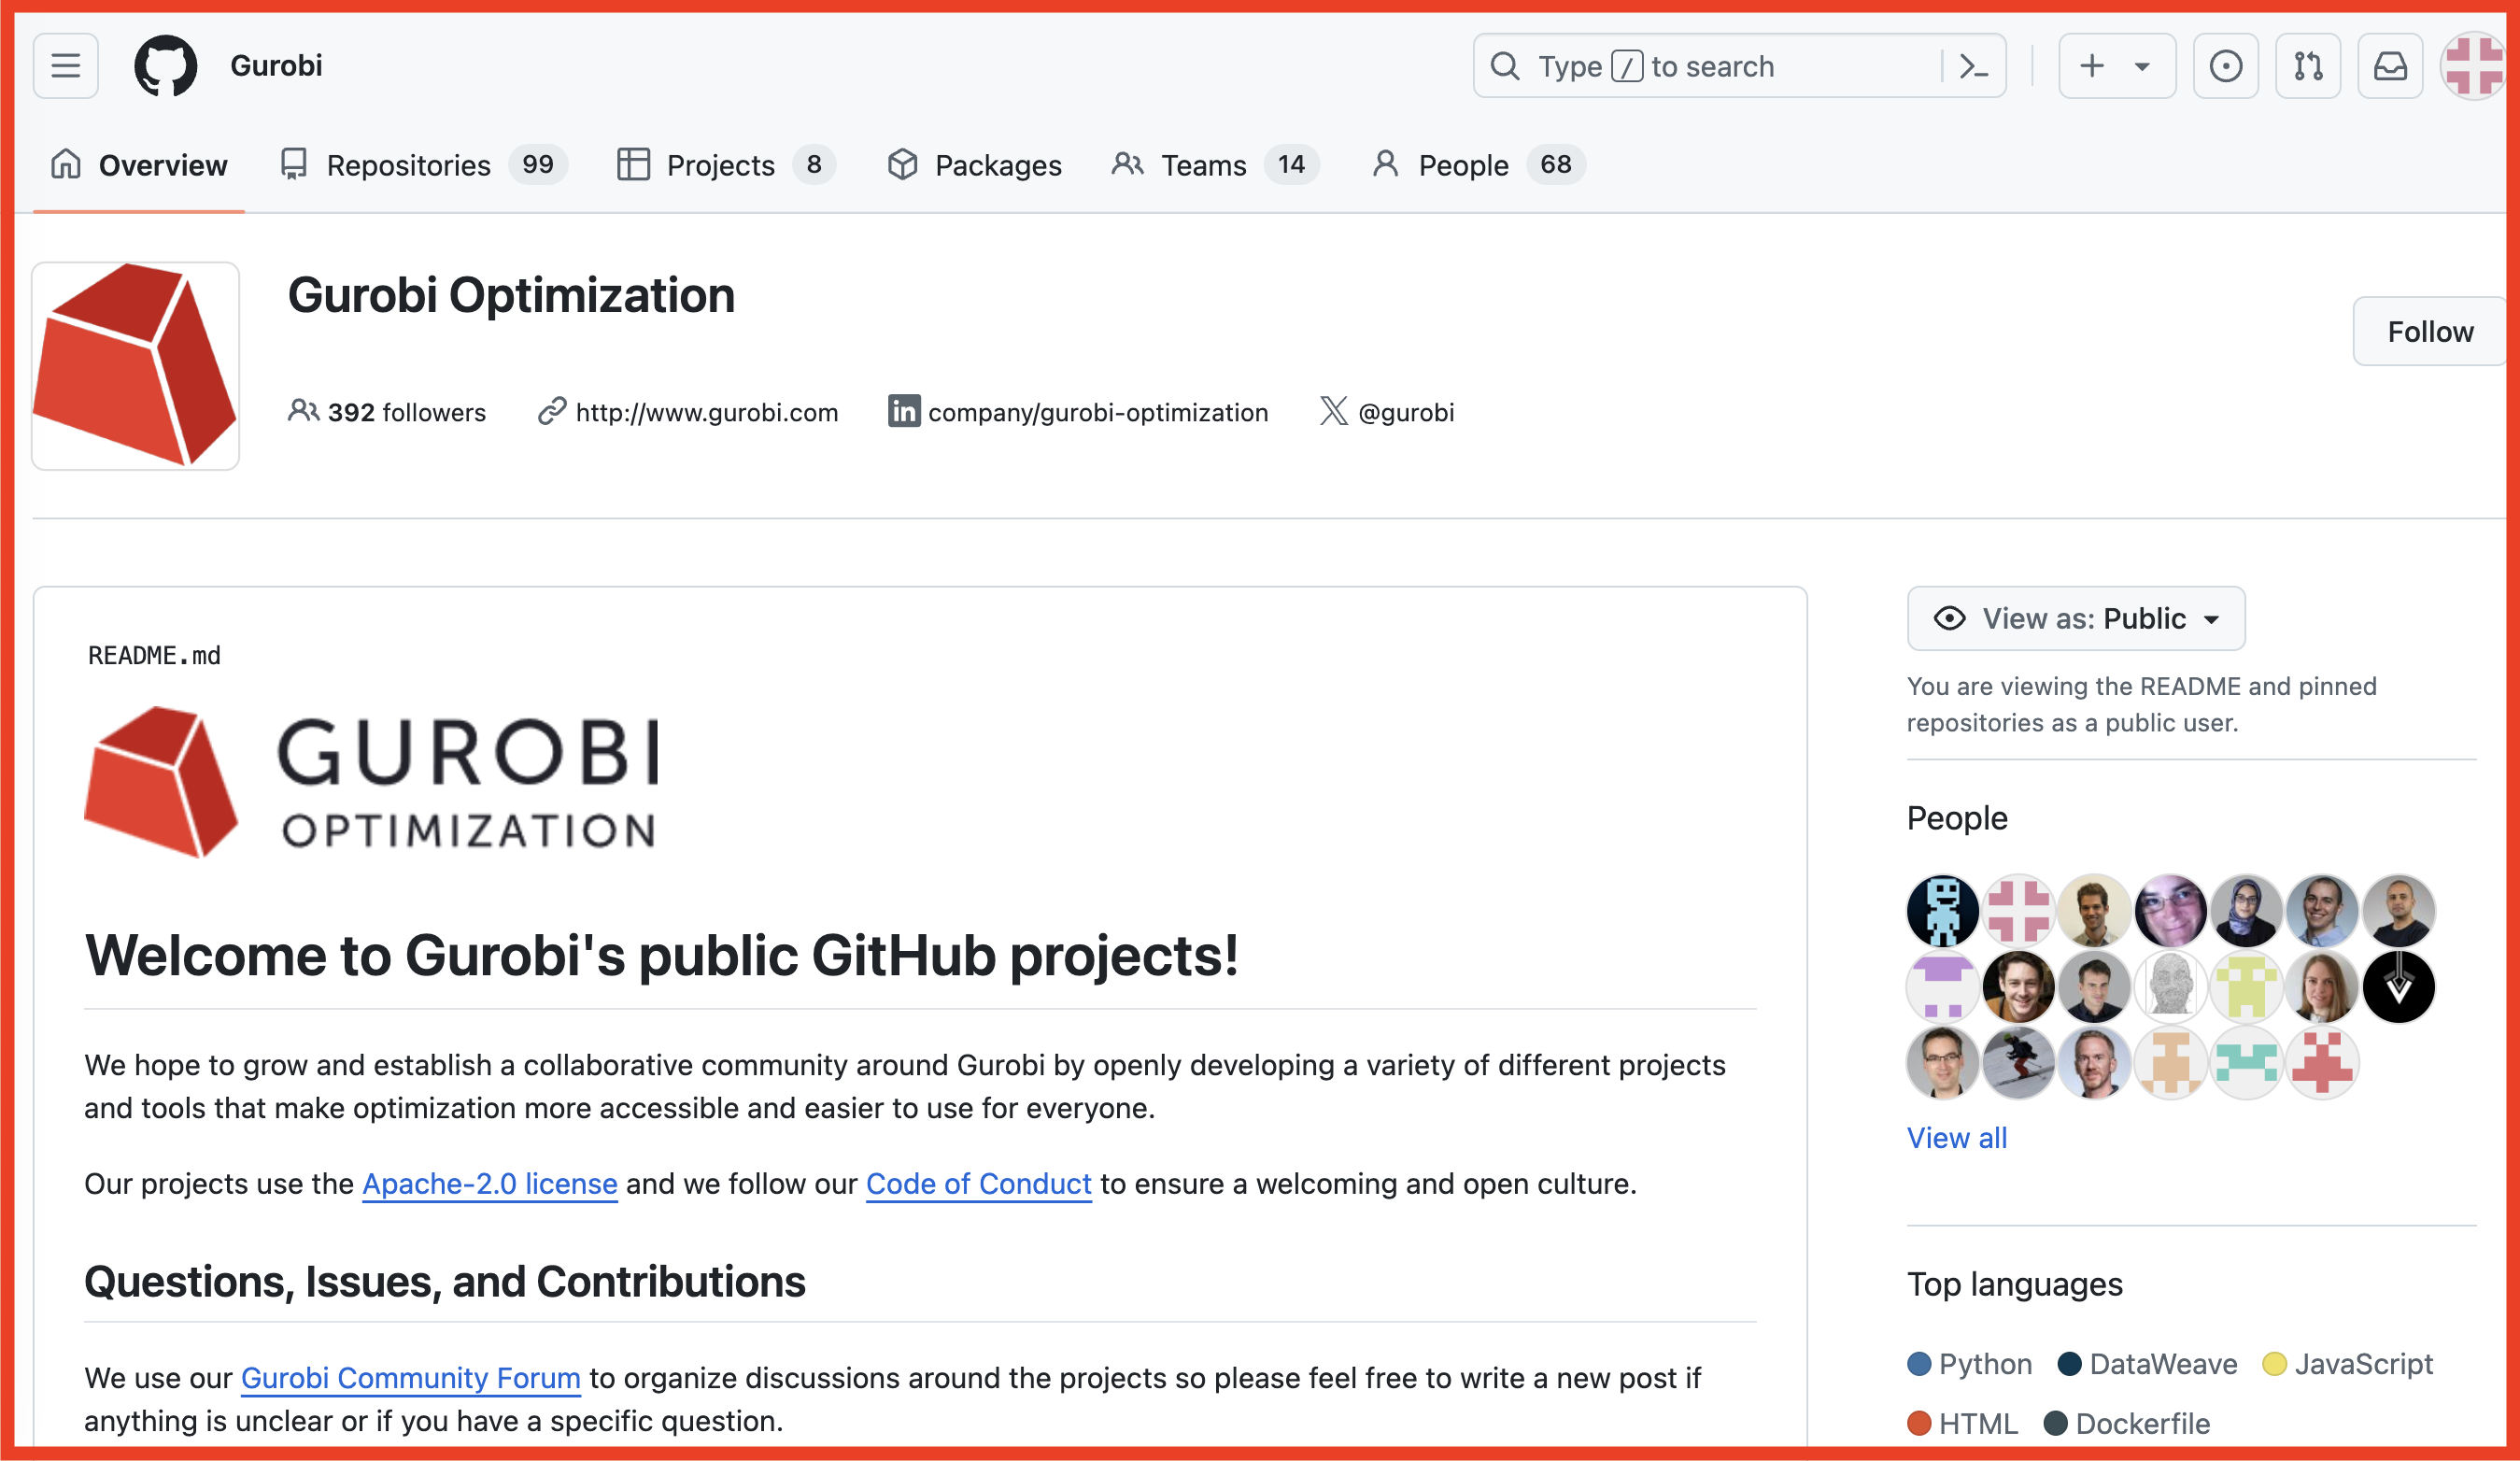Screen dimensions: 2520x1461
Task: Open the Apache-2.0 license link
Action: pos(489,1183)
